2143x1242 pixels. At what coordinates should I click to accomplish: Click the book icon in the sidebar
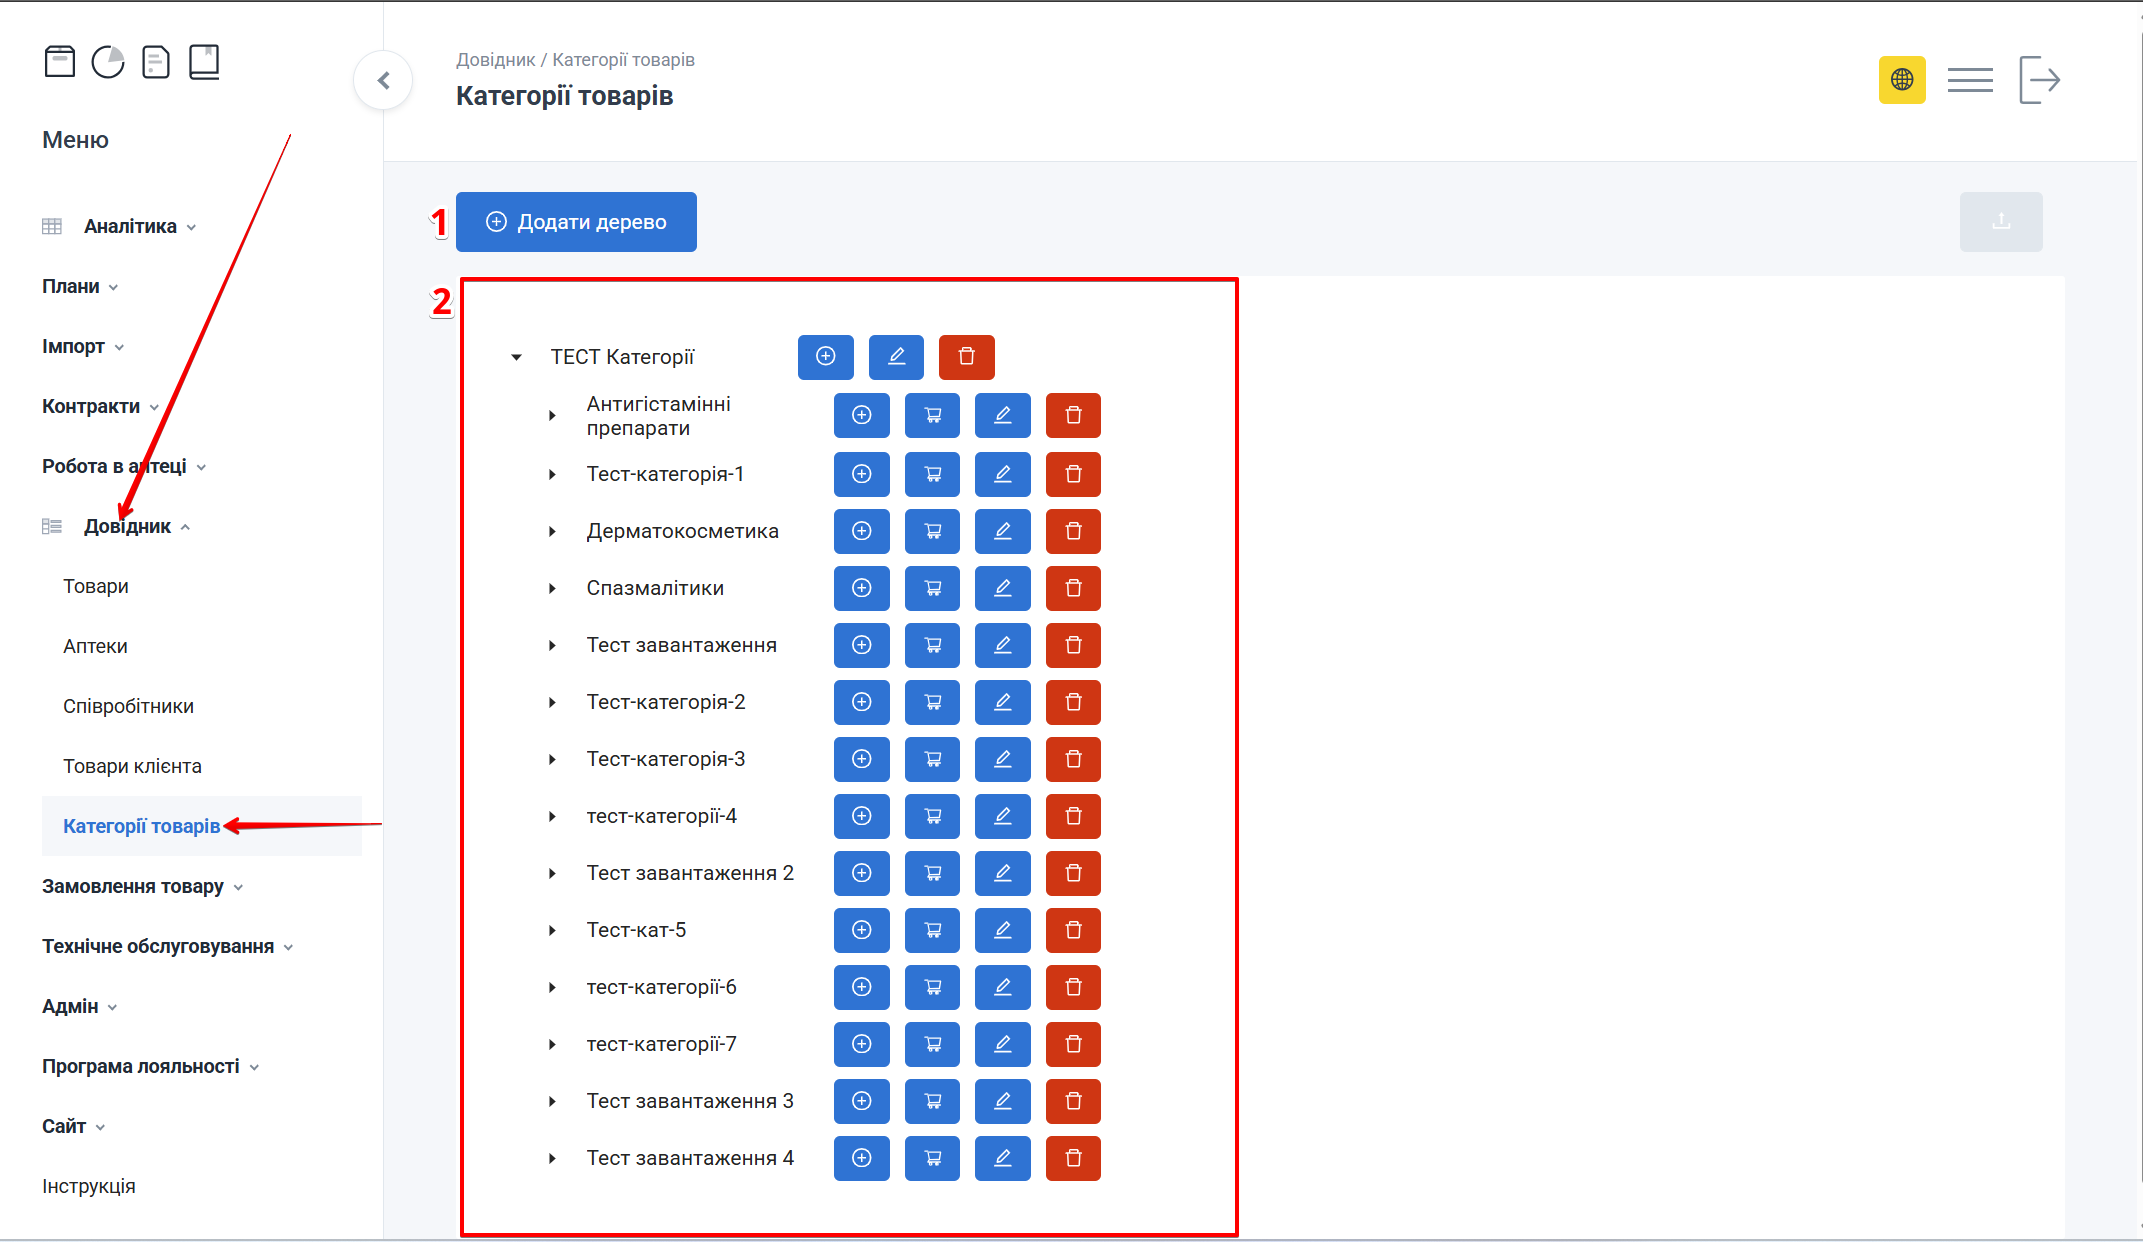204,62
